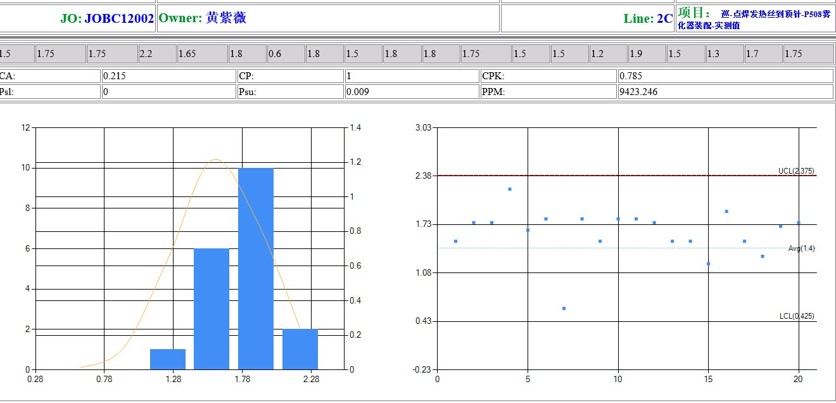Click the histogram bar with height six
The width and height of the screenshot is (836, 403).
pos(212,308)
